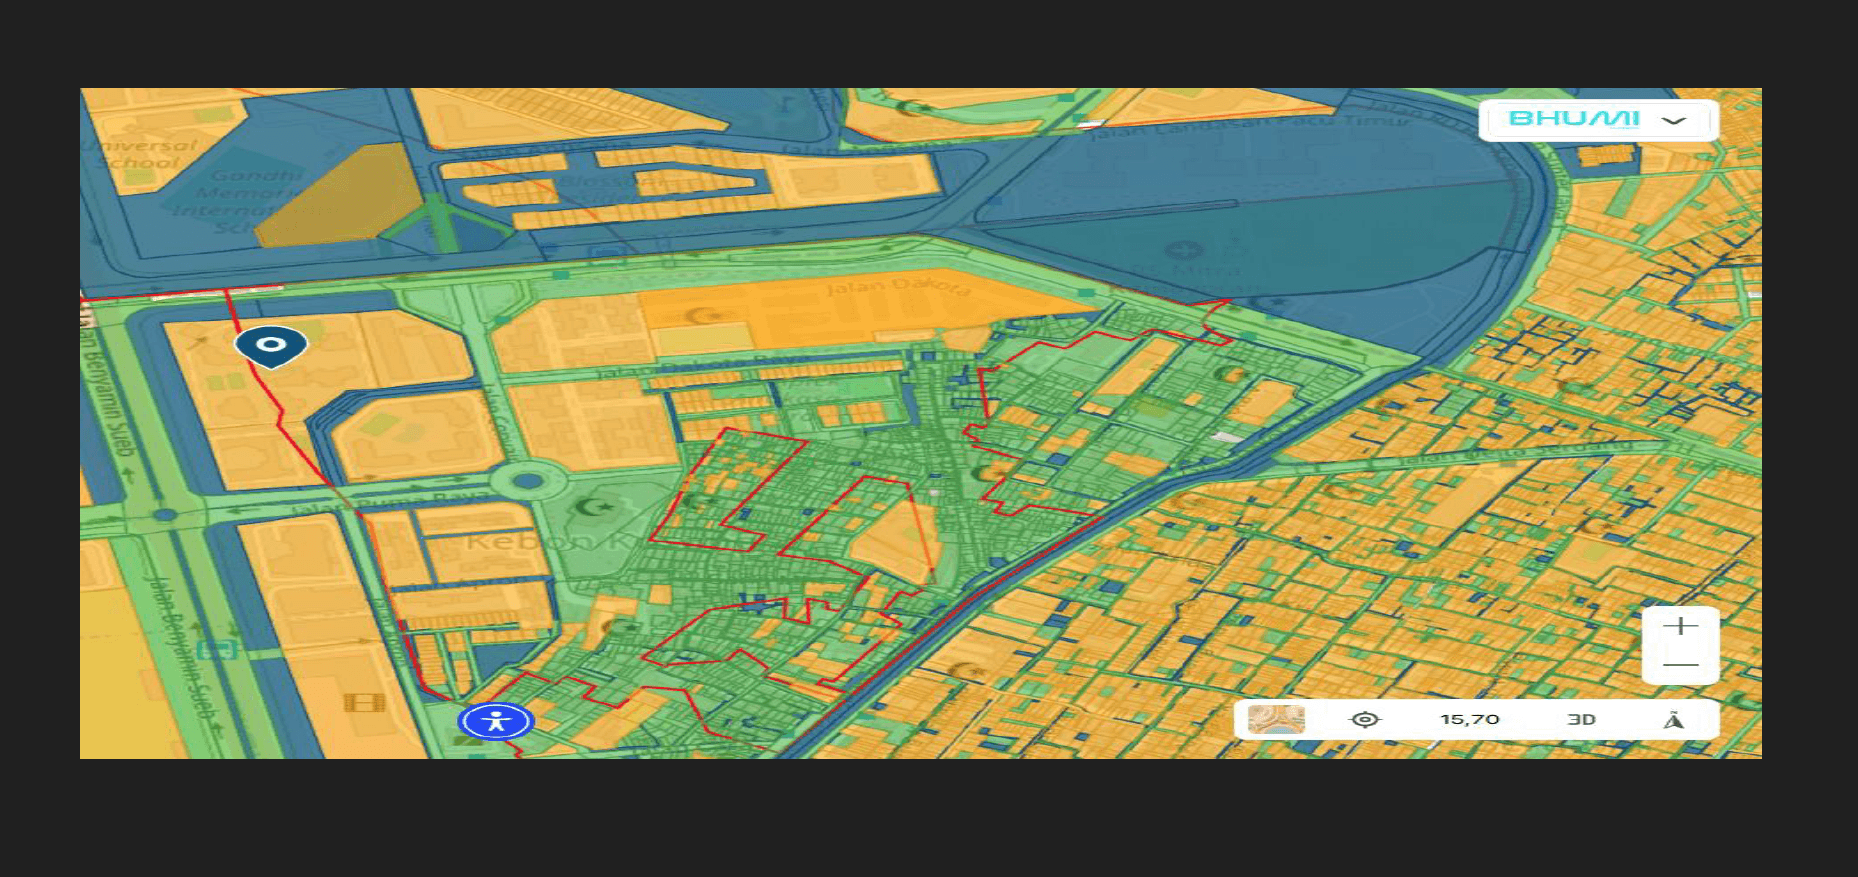Image resolution: width=1858 pixels, height=877 pixels.
Task: Toggle the 3D map view
Action: (x=1581, y=720)
